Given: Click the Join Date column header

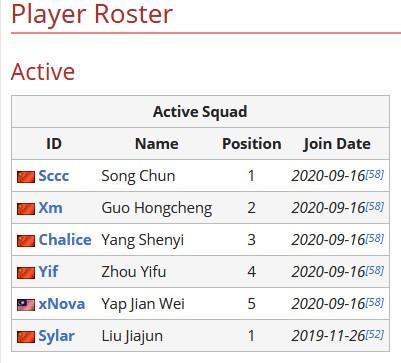Looking at the screenshot, I should tap(337, 144).
